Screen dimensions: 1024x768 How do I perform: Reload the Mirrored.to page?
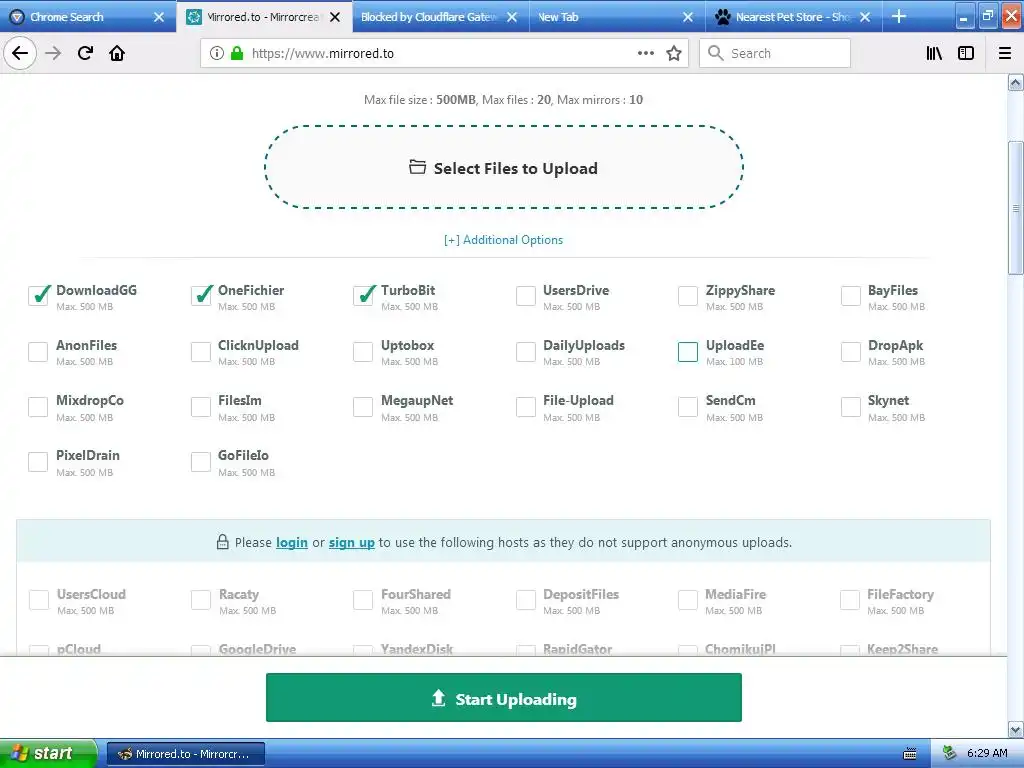[85, 53]
